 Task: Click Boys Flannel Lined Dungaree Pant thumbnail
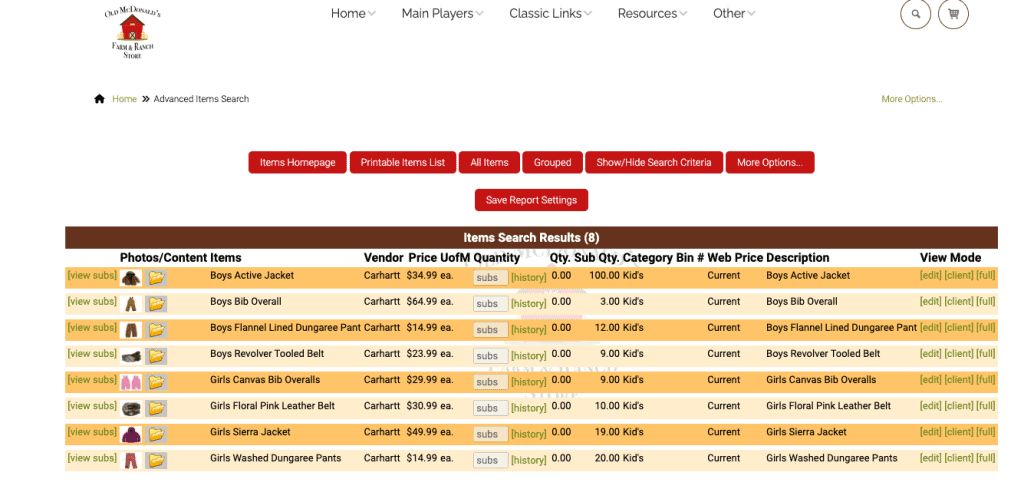click(x=131, y=330)
